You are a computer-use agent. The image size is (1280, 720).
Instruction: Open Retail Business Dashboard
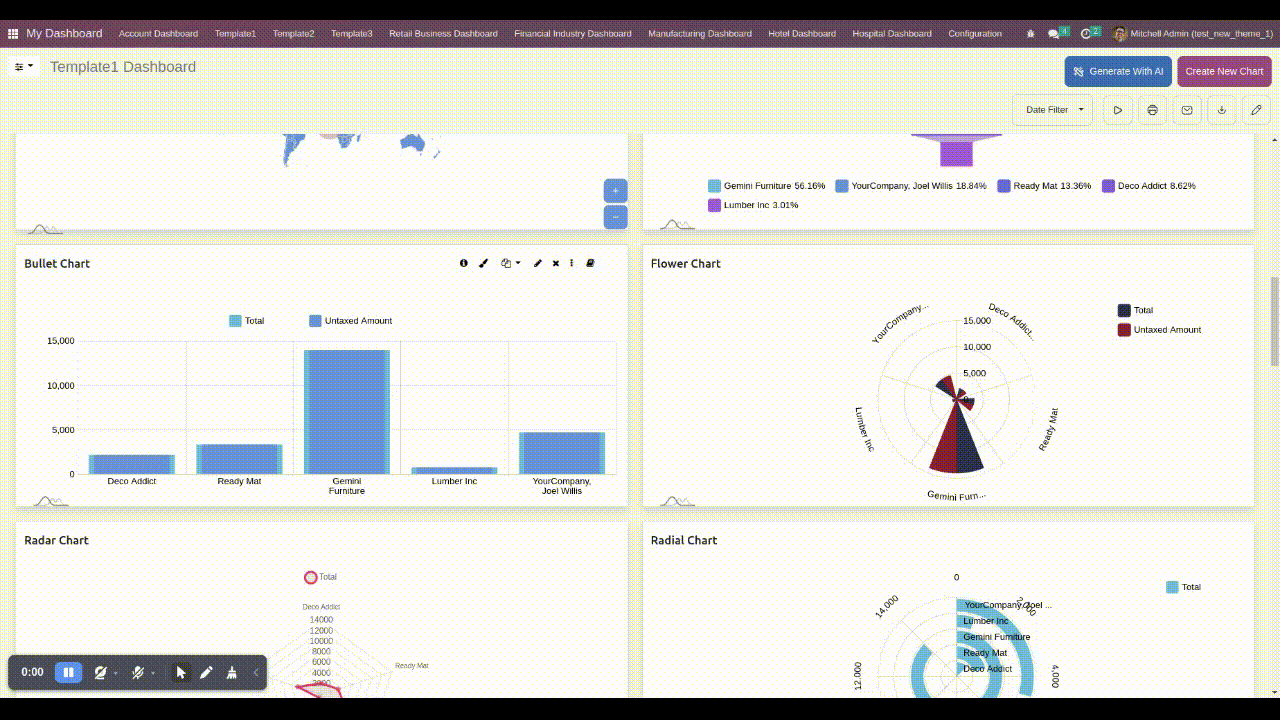(x=443, y=33)
